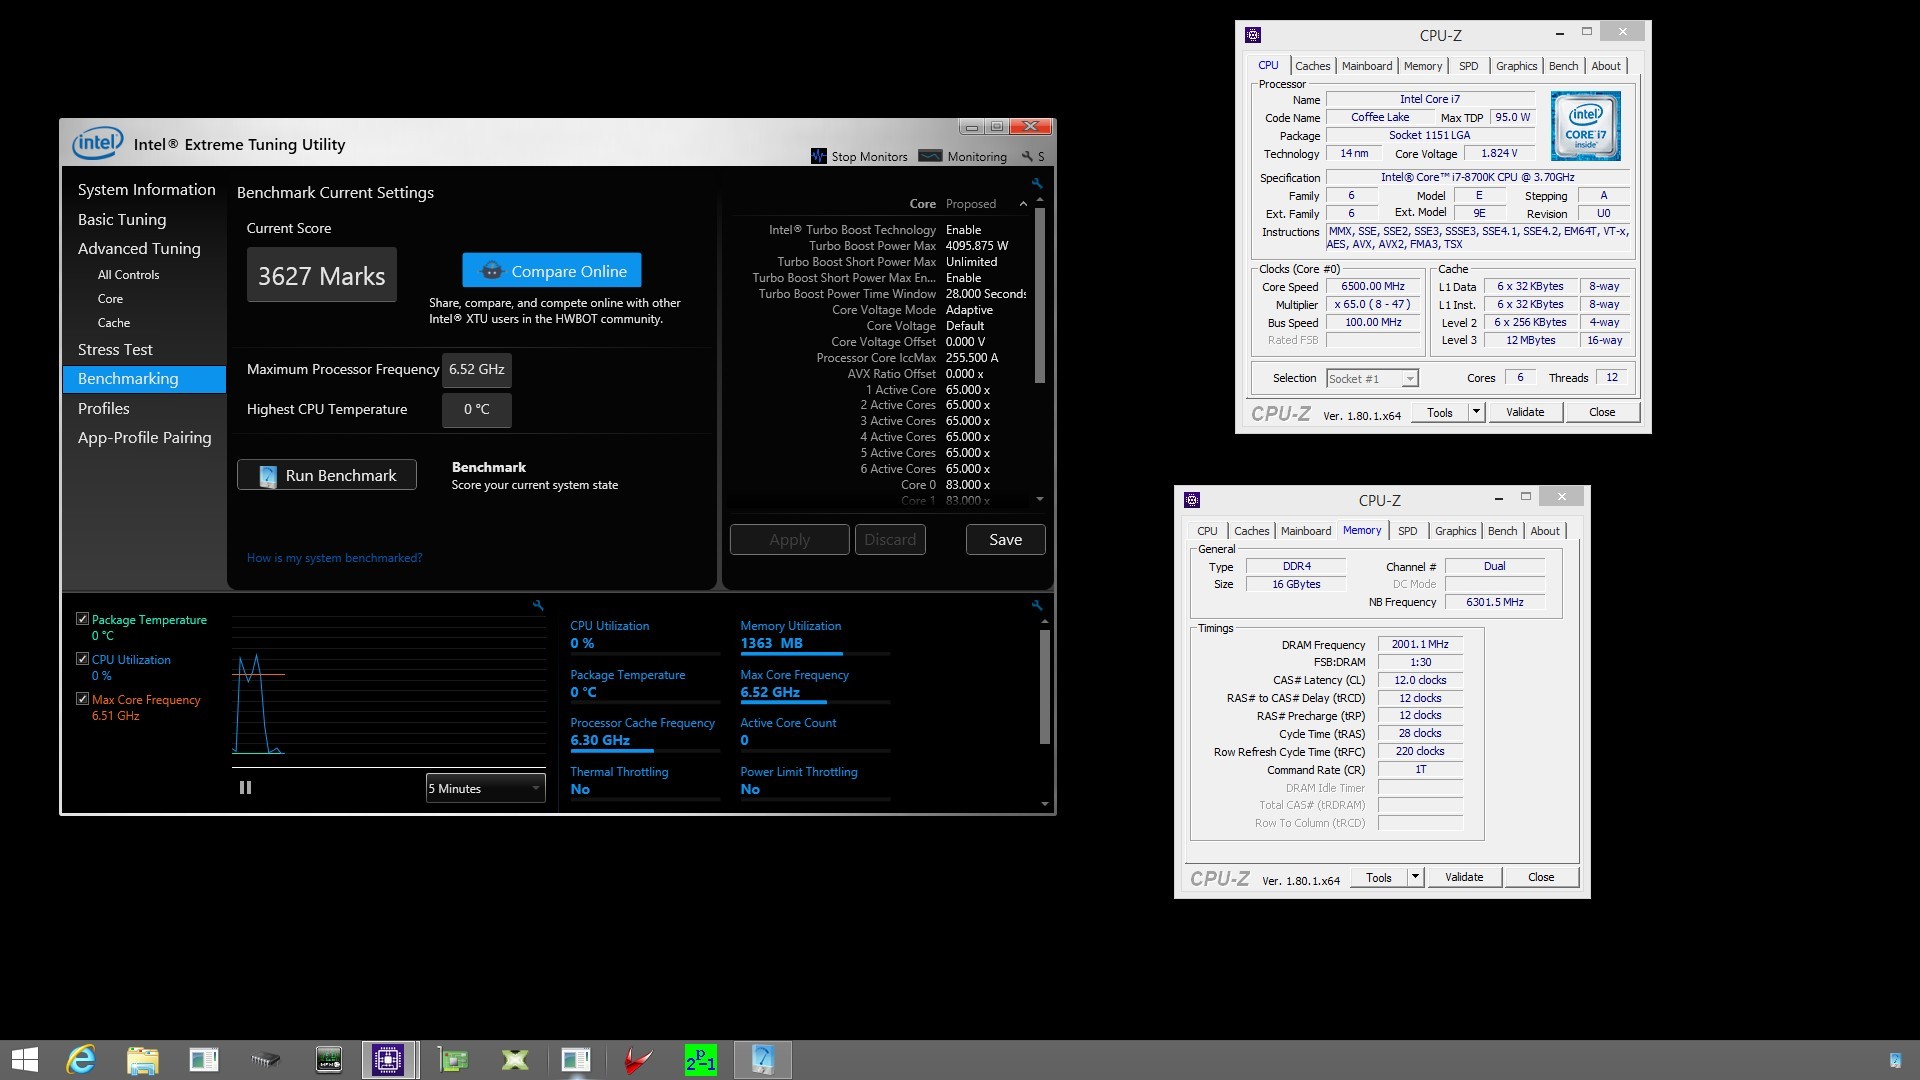Screen dimensions: 1920x1080
Task: Open App-Profile Pairing section
Action: (x=144, y=437)
